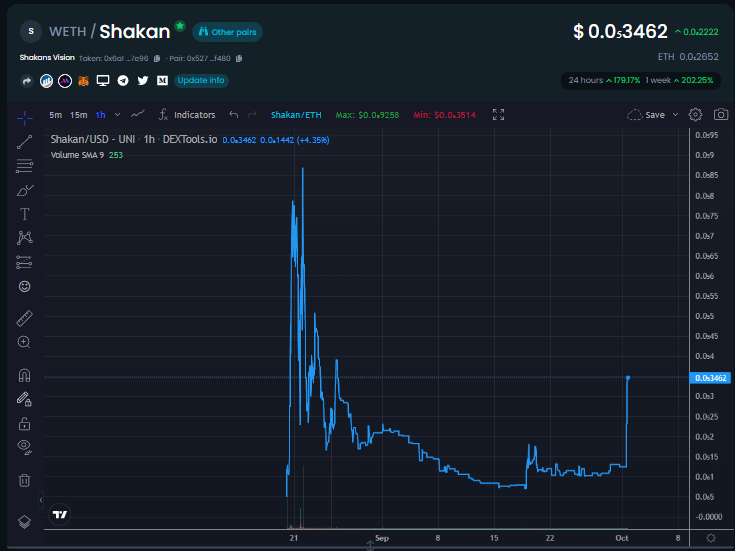Click the Sep label on time axis
This screenshot has width=735, height=551.
382,538
